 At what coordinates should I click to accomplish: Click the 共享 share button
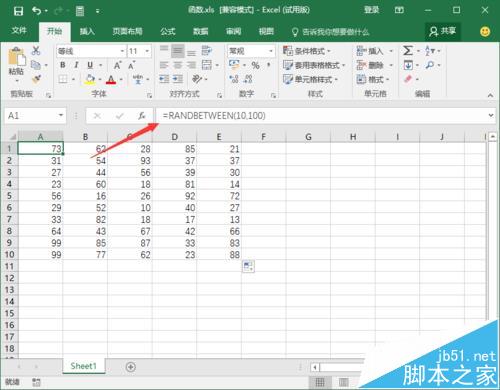(443, 31)
